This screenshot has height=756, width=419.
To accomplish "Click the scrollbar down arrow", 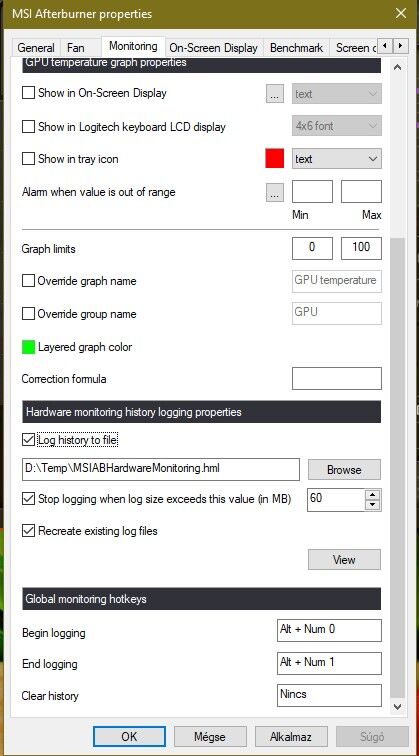I will coord(397,706).
